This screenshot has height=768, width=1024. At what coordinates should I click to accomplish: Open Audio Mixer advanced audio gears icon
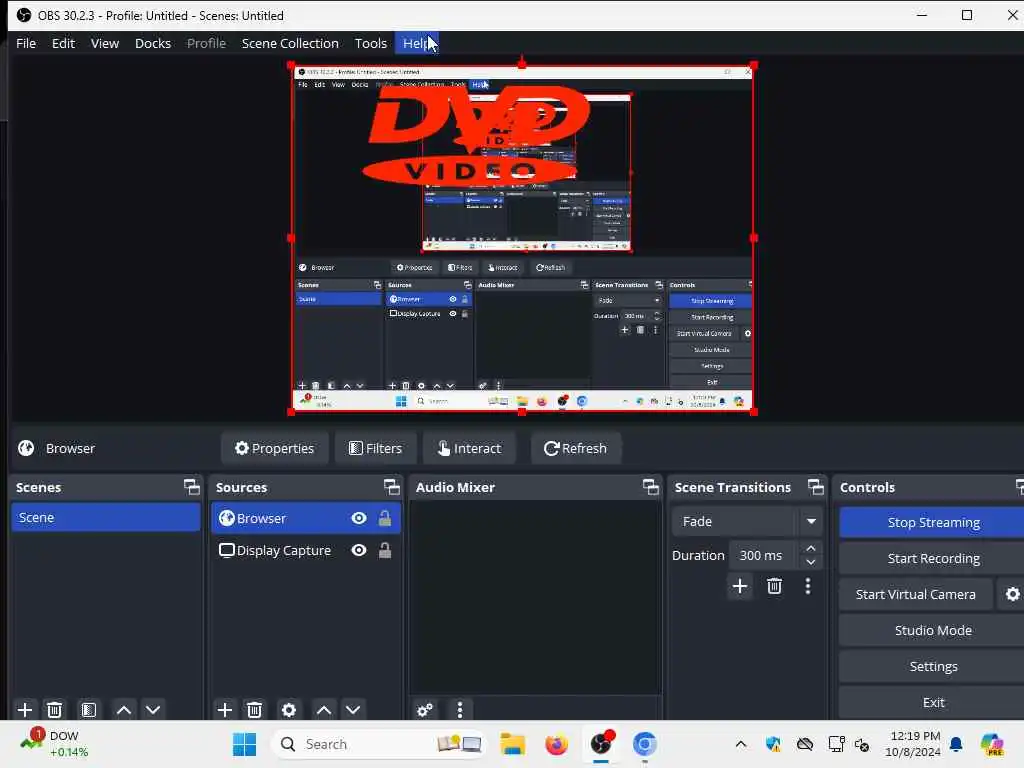(424, 709)
